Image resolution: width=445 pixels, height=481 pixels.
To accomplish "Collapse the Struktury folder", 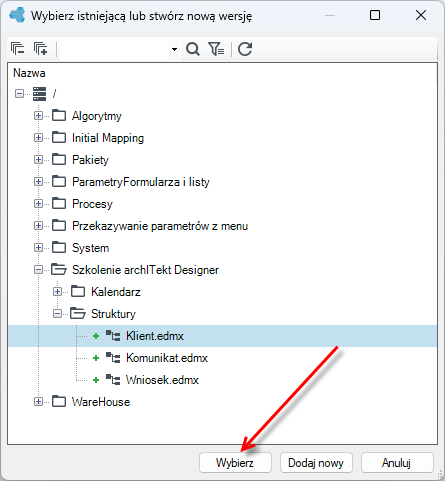I will click(x=57, y=314).
